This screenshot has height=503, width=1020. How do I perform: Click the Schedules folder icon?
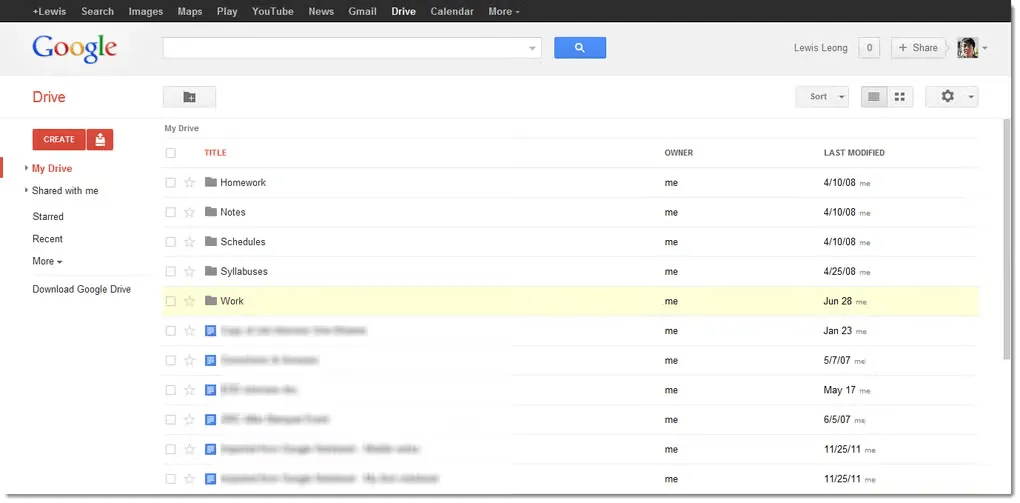pos(210,241)
